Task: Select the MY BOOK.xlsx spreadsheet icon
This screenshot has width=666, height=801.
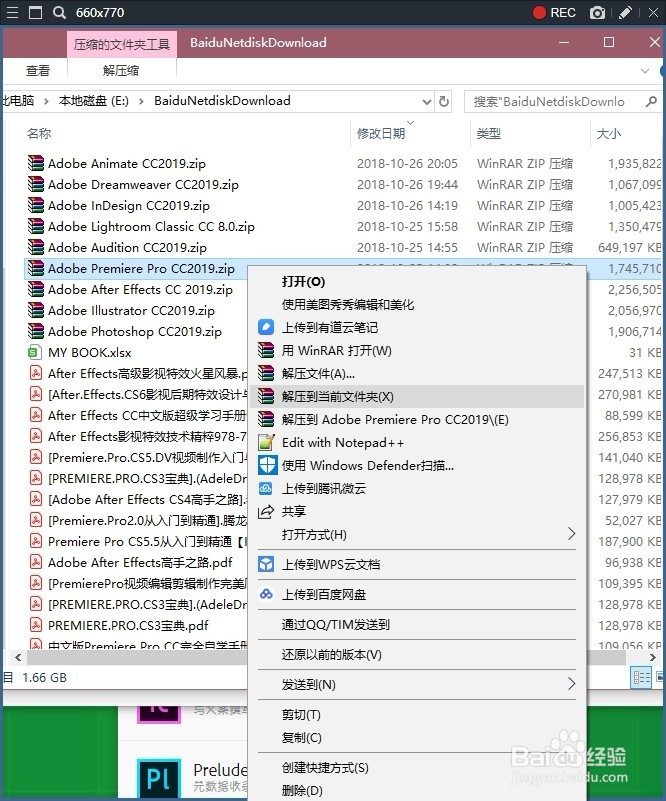Action: pos(35,352)
